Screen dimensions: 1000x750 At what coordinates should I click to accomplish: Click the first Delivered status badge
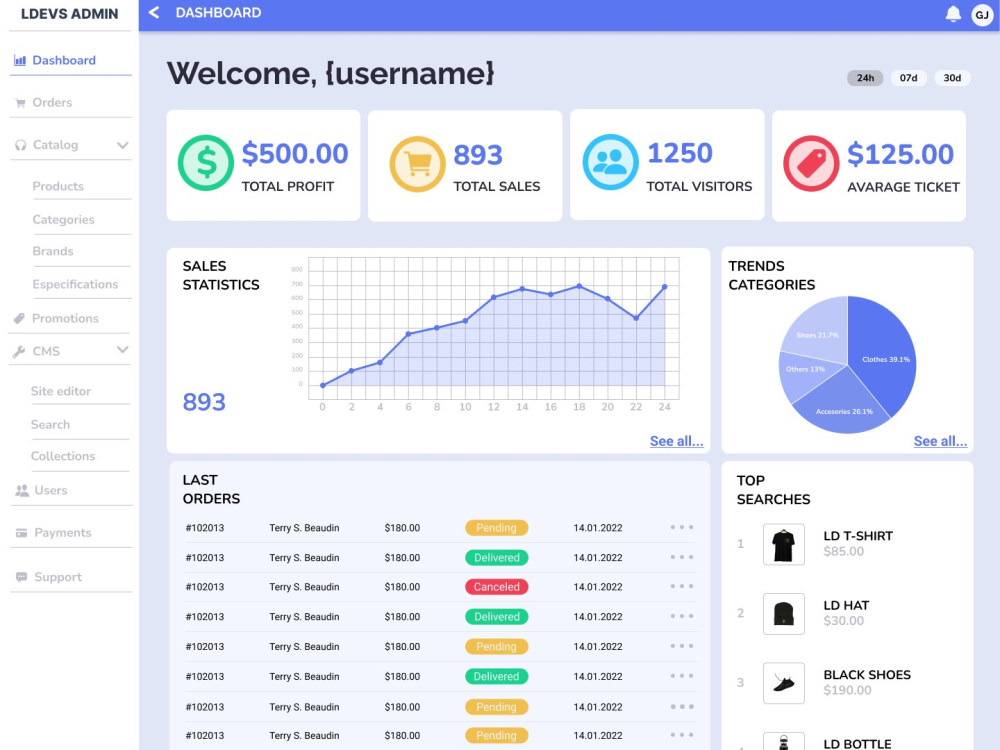click(x=496, y=557)
